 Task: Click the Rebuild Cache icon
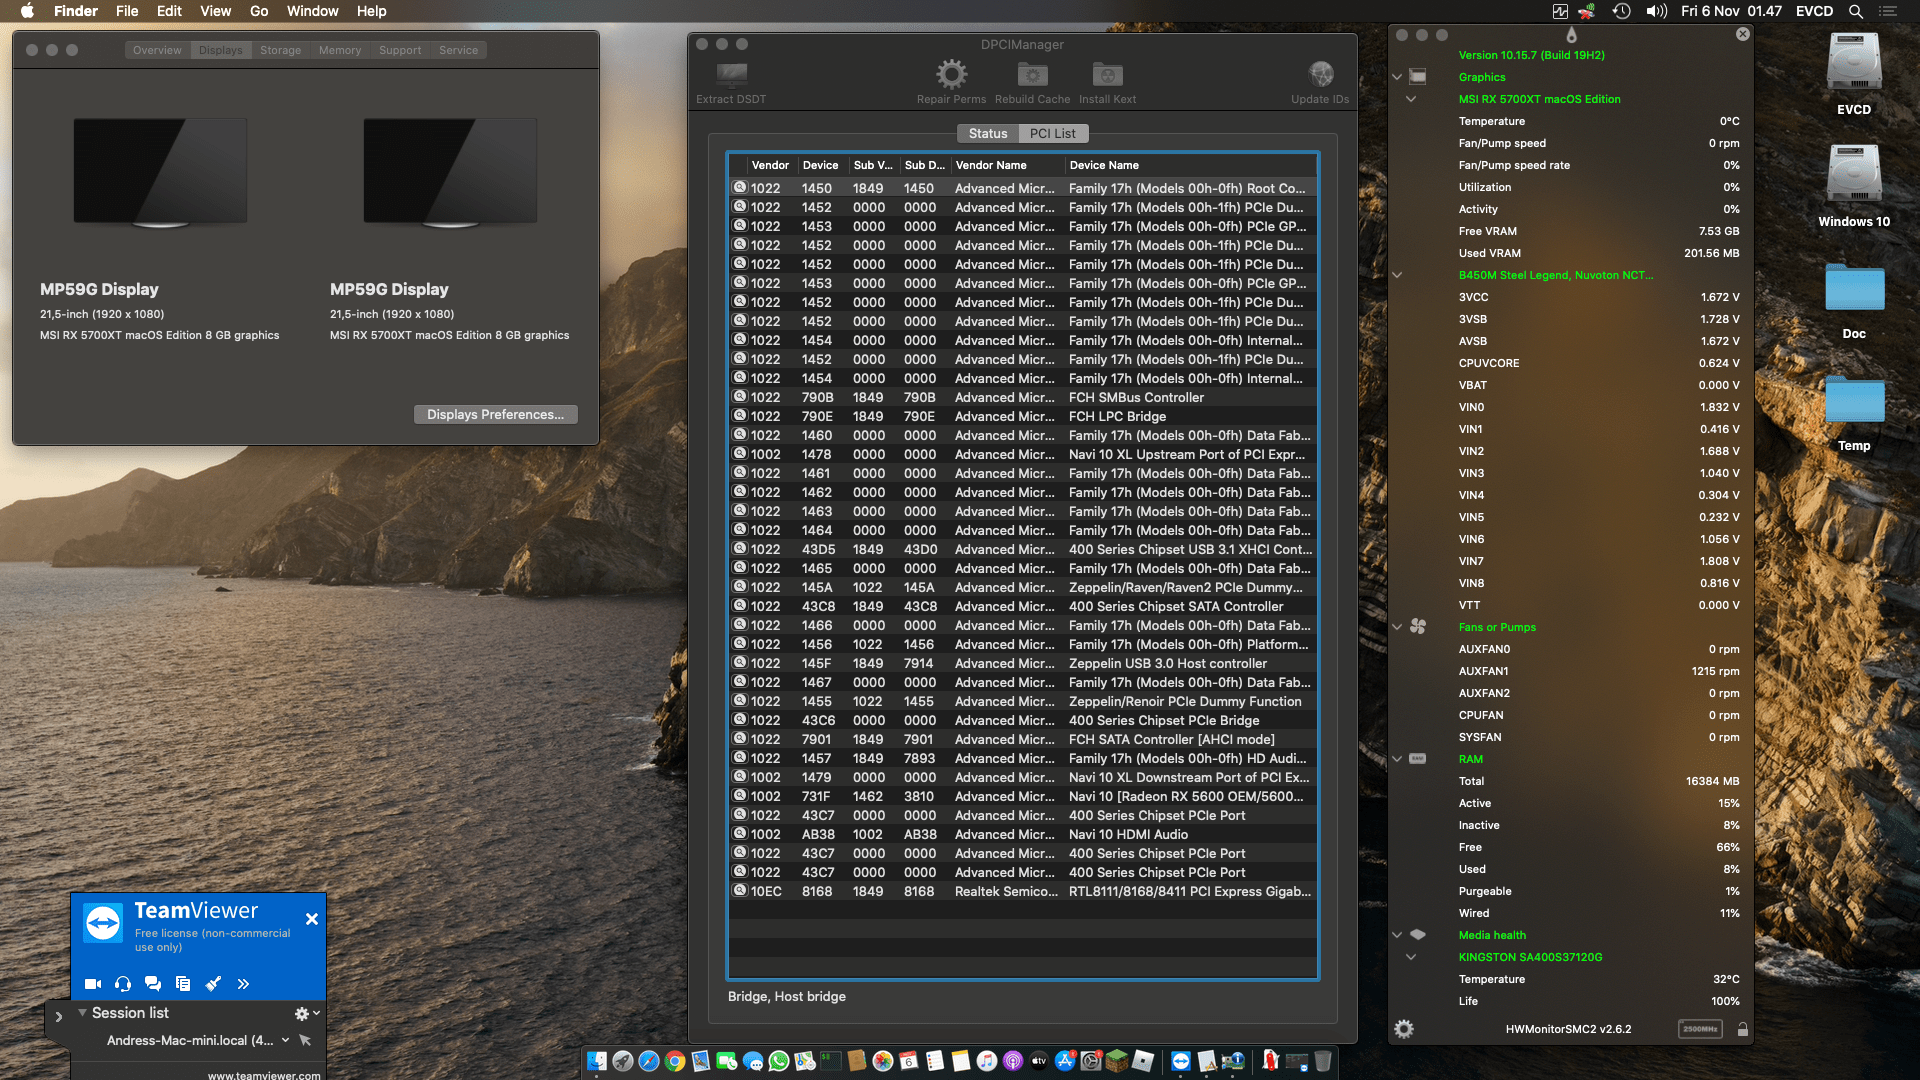1032,75
